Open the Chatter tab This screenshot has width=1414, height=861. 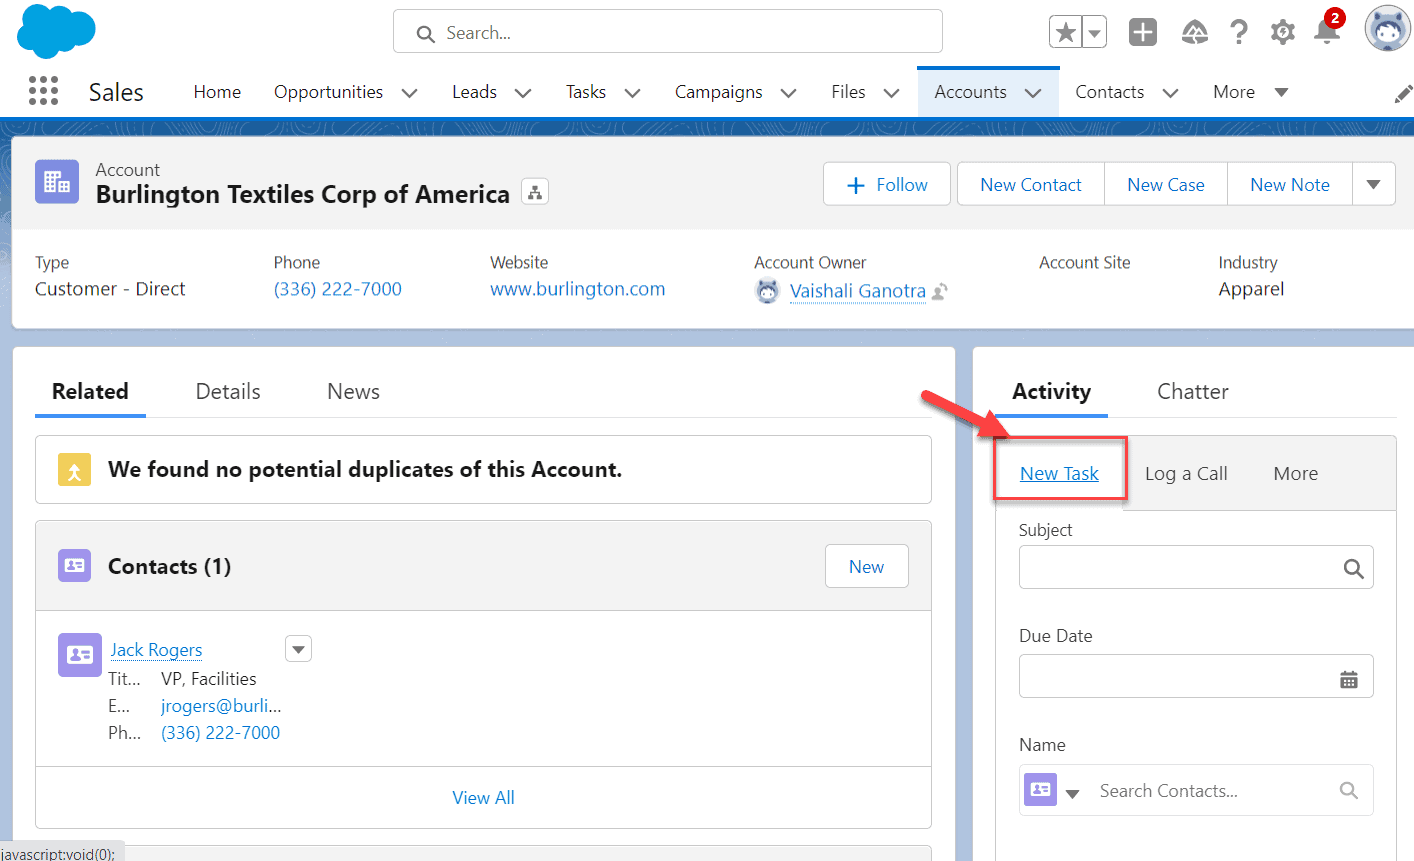pyautogui.click(x=1192, y=391)
